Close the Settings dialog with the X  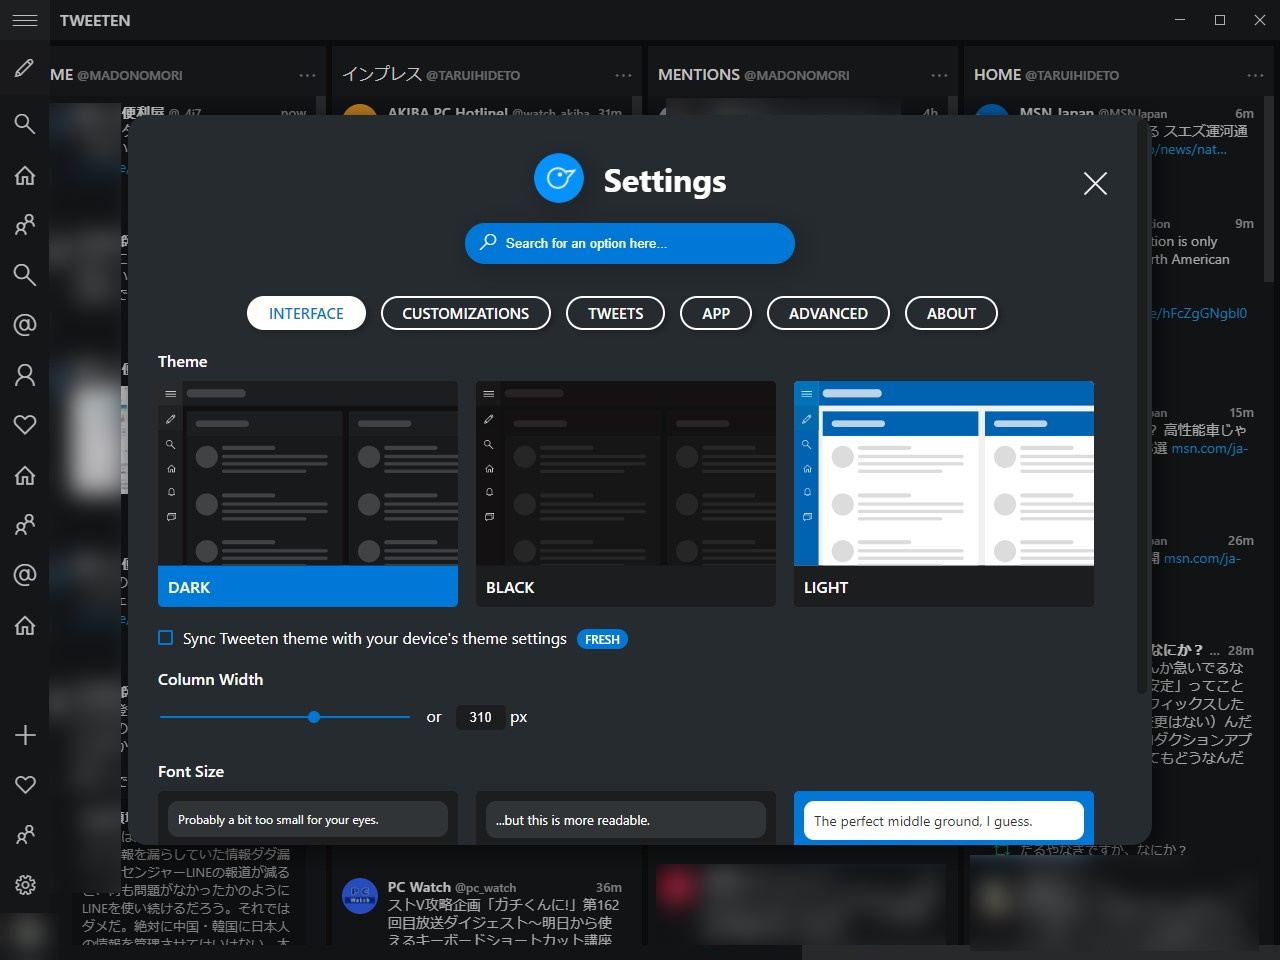coord(1095,184)
